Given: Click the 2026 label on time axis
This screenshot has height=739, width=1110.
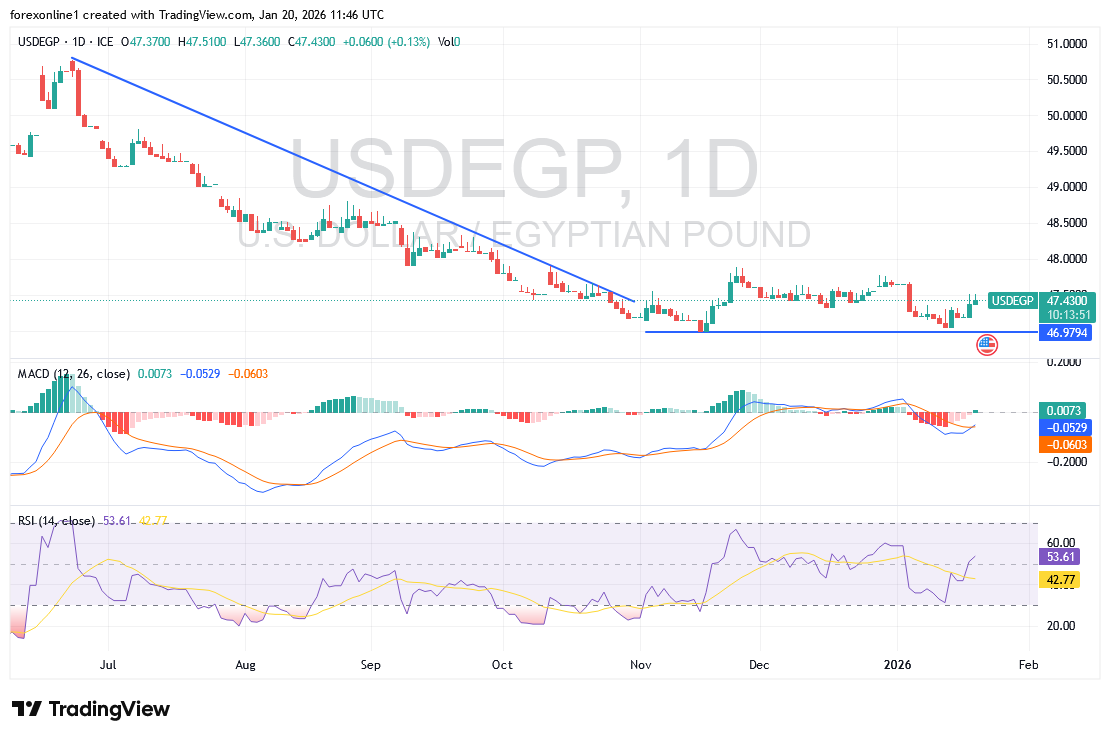Looking at the screenshot, I should click(x=896, y=663).
